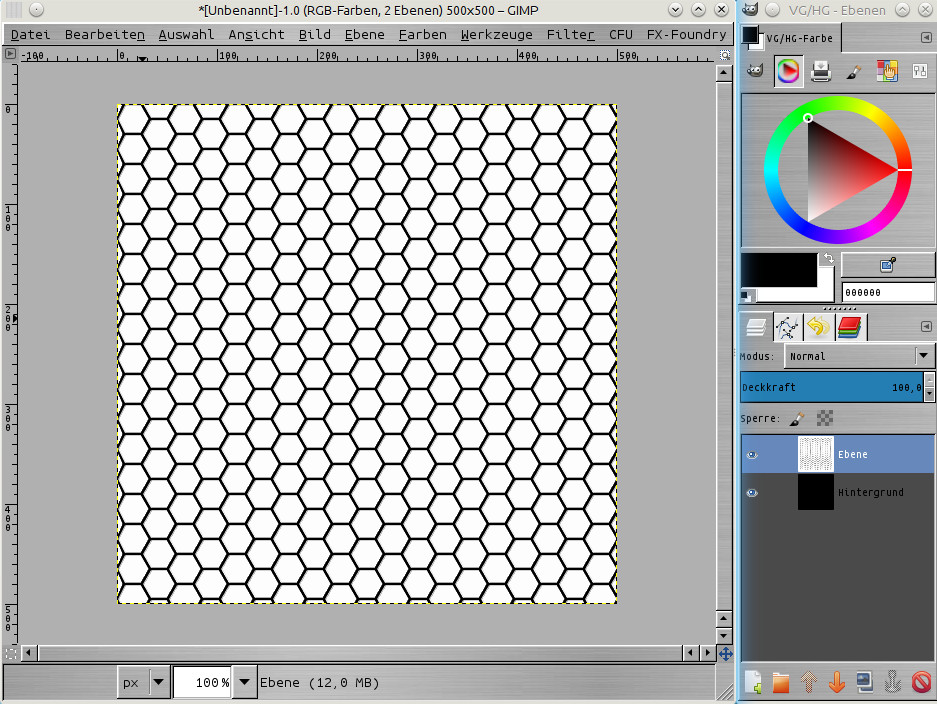The width and height of the screenshot is (937, 704).
Task: Decrease Deckkraft with the down stepper arrow
Action: (x=929, y=394)
